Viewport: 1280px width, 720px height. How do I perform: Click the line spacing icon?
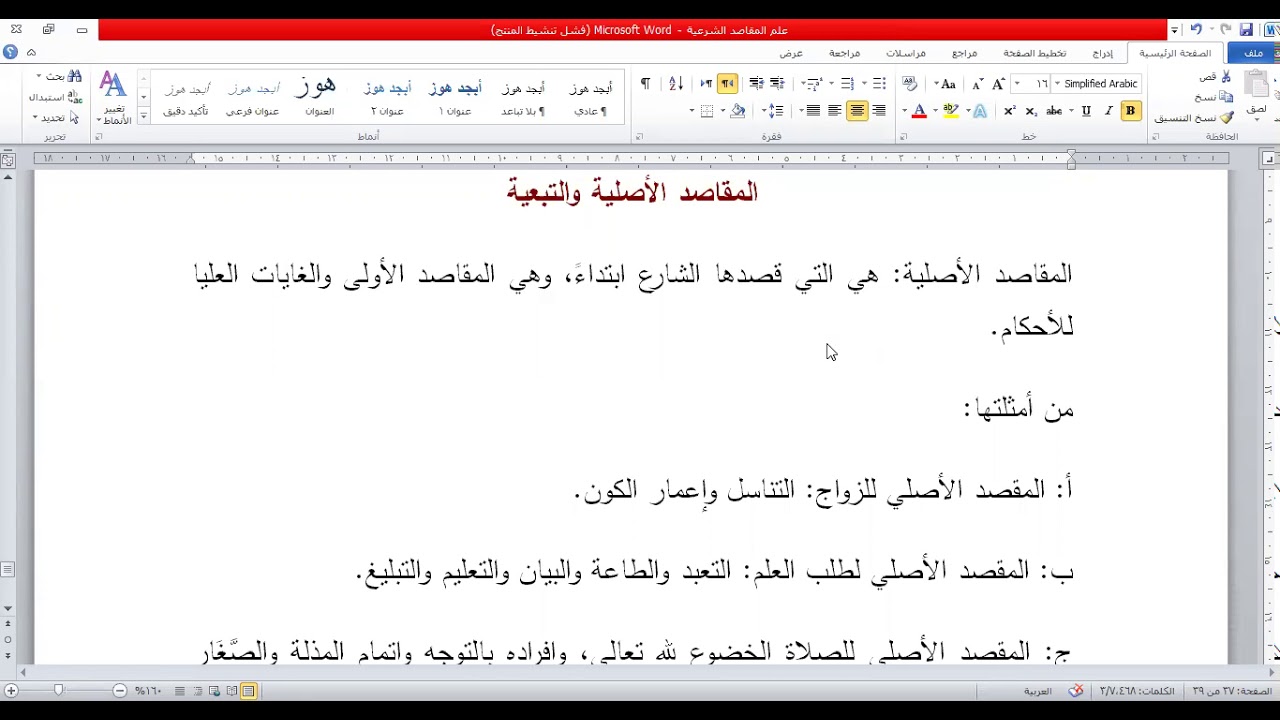click(x=778, y=111)
